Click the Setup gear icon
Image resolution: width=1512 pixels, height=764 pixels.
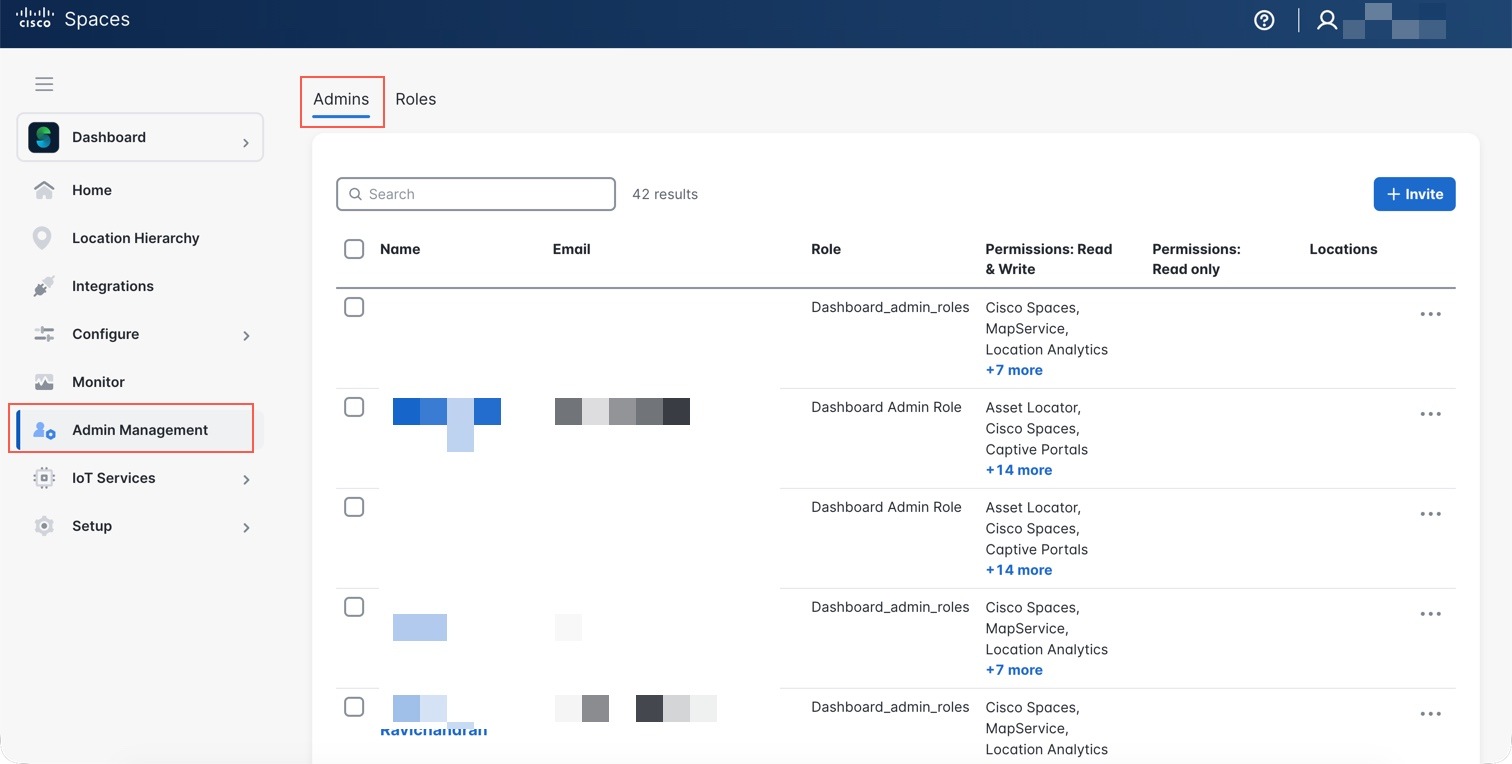44,526
